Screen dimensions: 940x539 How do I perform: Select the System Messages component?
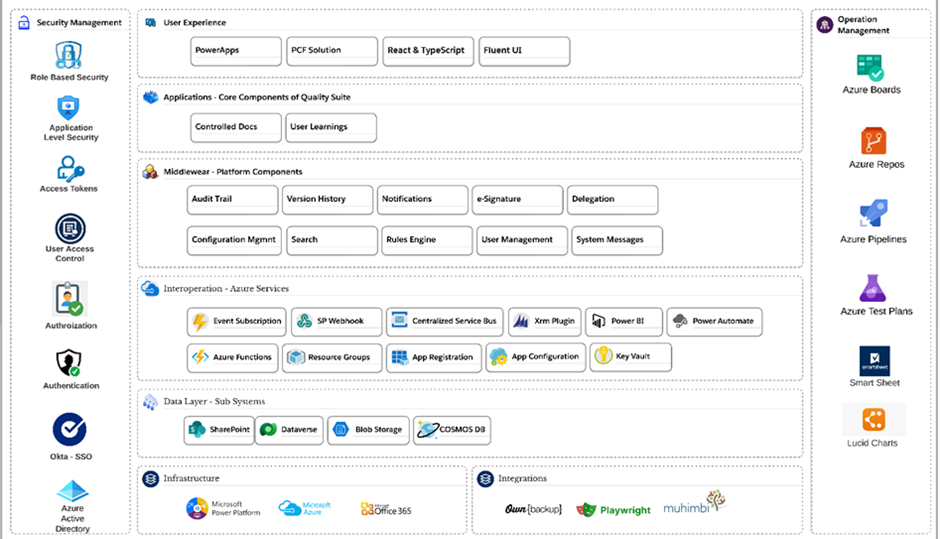(617, 240)
